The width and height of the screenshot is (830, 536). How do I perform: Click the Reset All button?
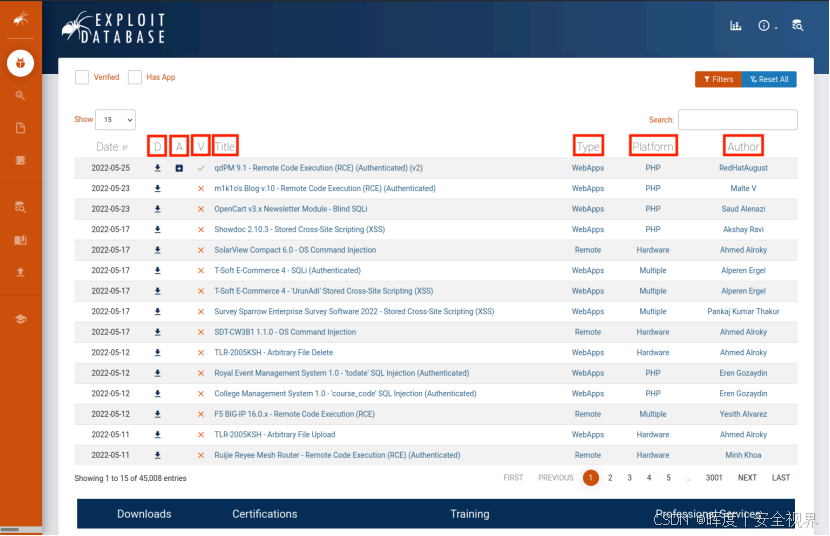769,79
